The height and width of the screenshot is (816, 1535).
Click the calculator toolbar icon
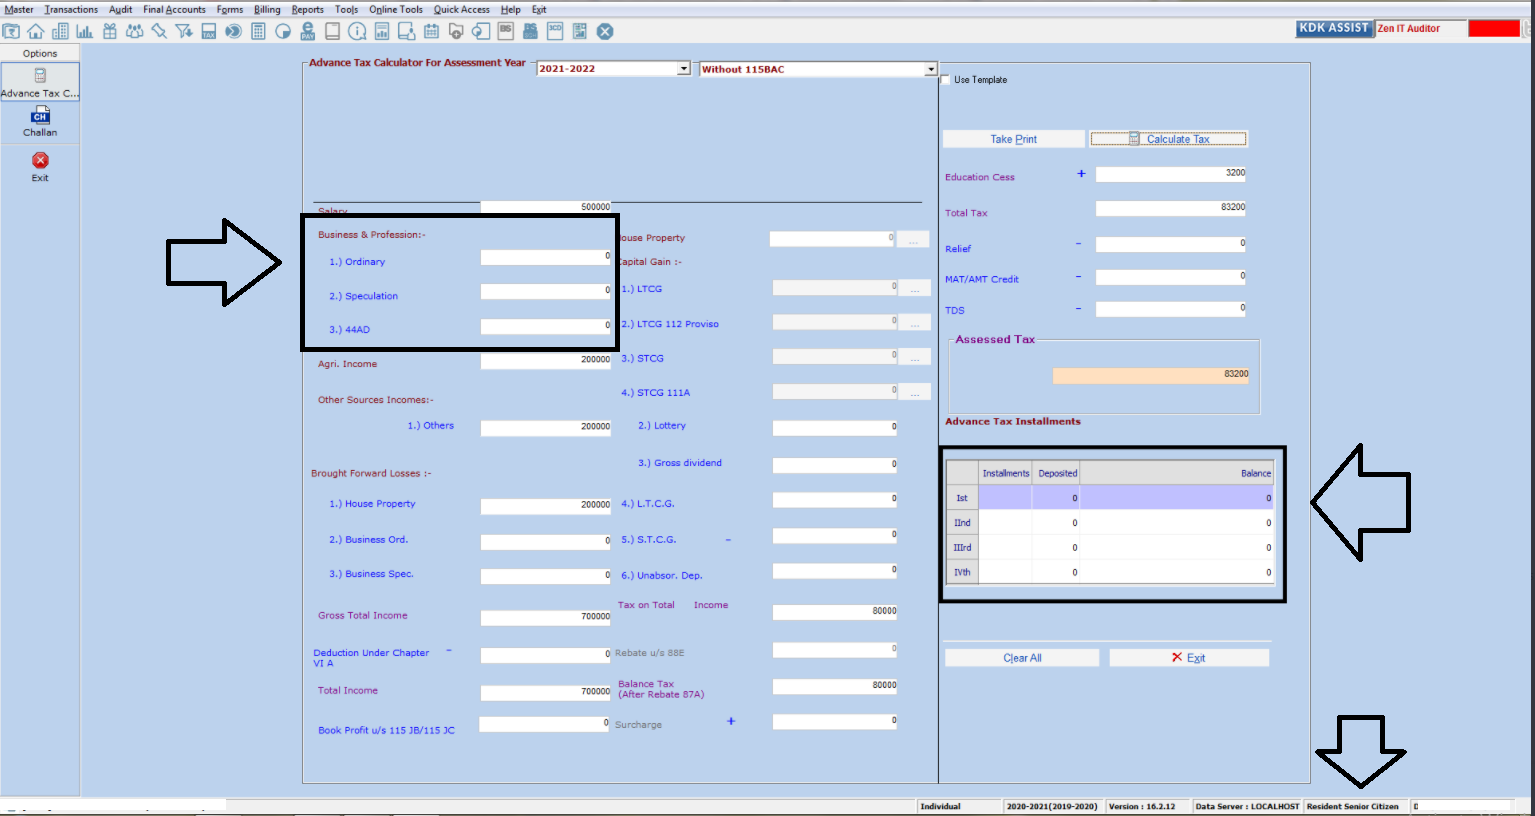[258, 31]
